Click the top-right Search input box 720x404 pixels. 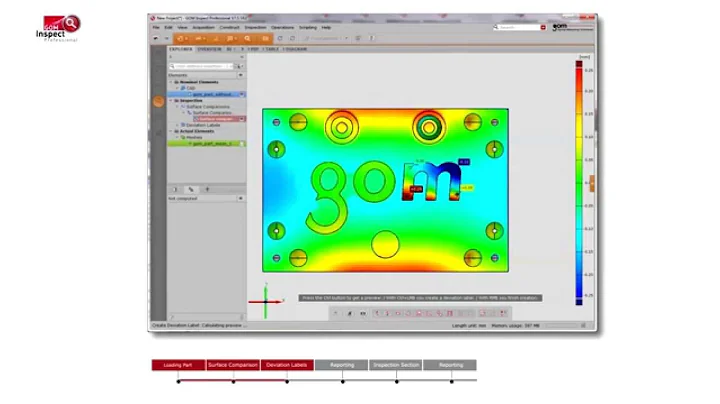click(517, 28)
